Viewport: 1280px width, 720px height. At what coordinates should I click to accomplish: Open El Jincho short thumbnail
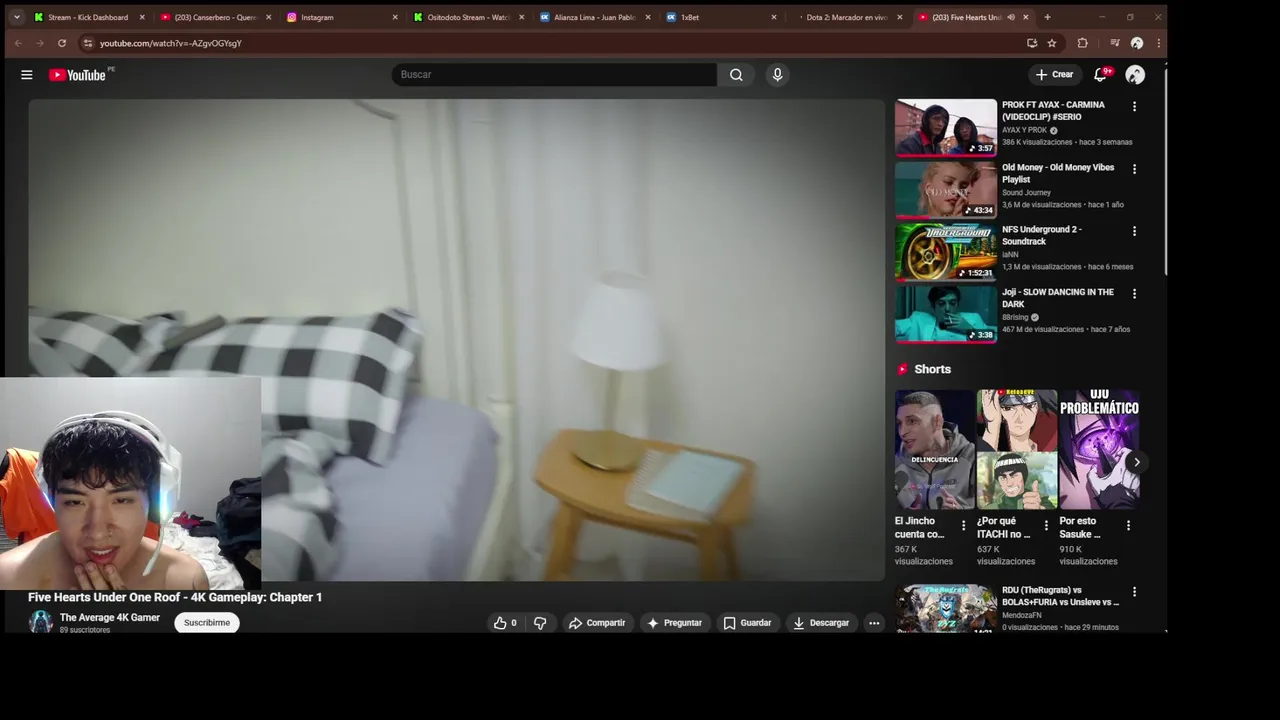(x=934, y=450)
